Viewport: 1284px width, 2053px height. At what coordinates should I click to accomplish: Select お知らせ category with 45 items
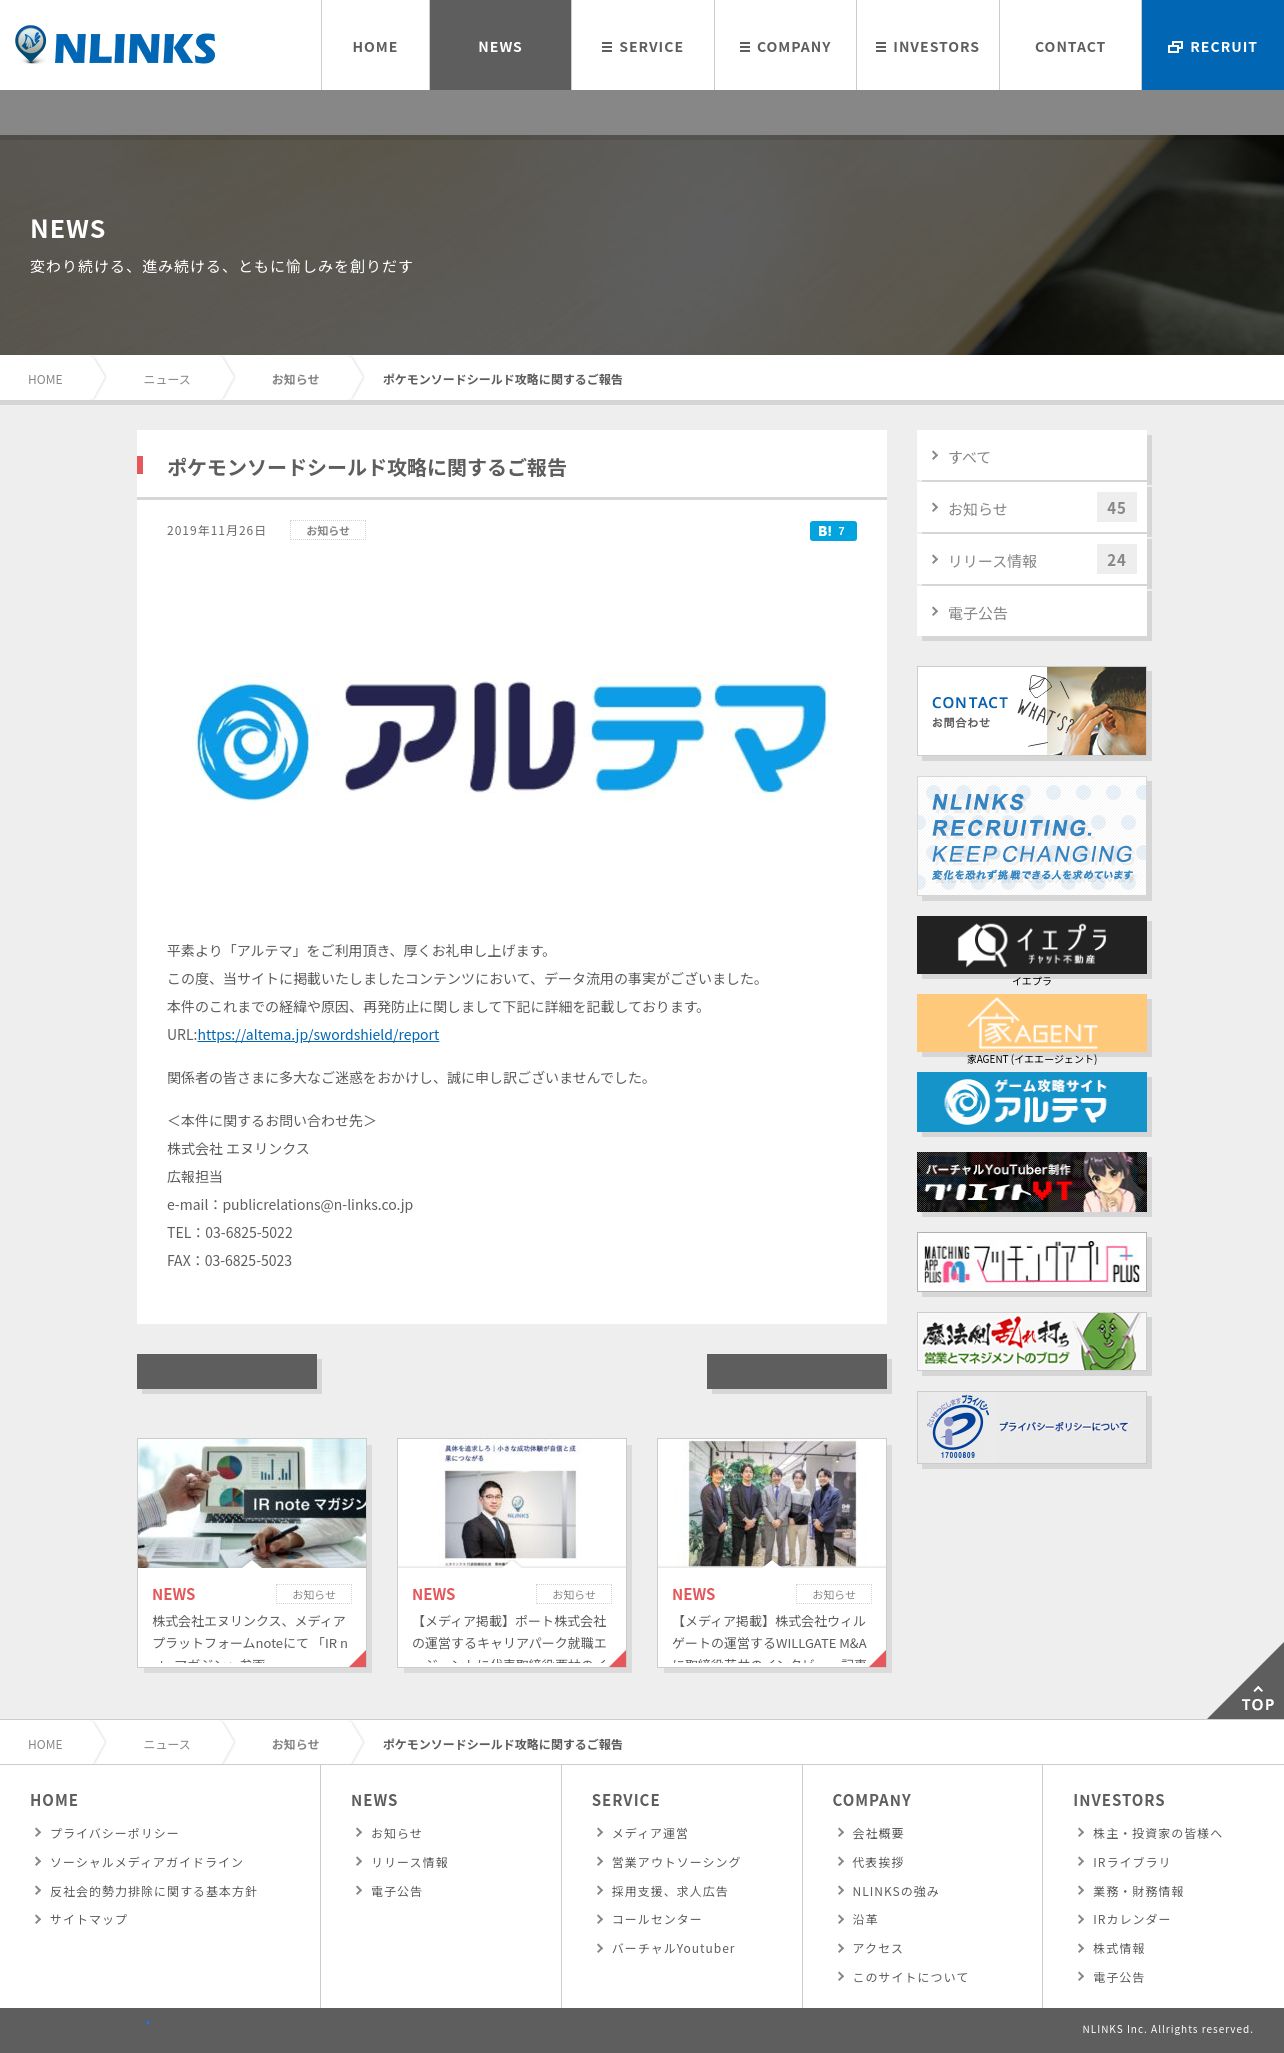click(1032, 508)
